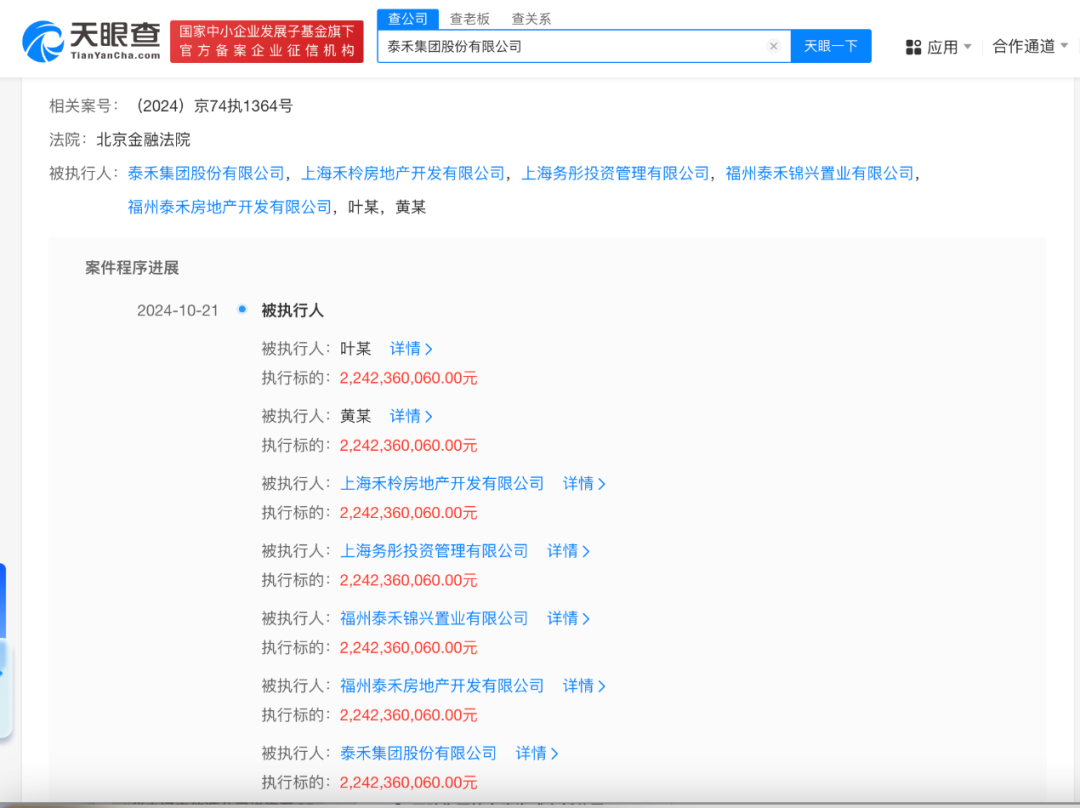Click the case number (2024)京74执1364号
The height and width of the screenshot is (808, 1080).
coord(212,106)
